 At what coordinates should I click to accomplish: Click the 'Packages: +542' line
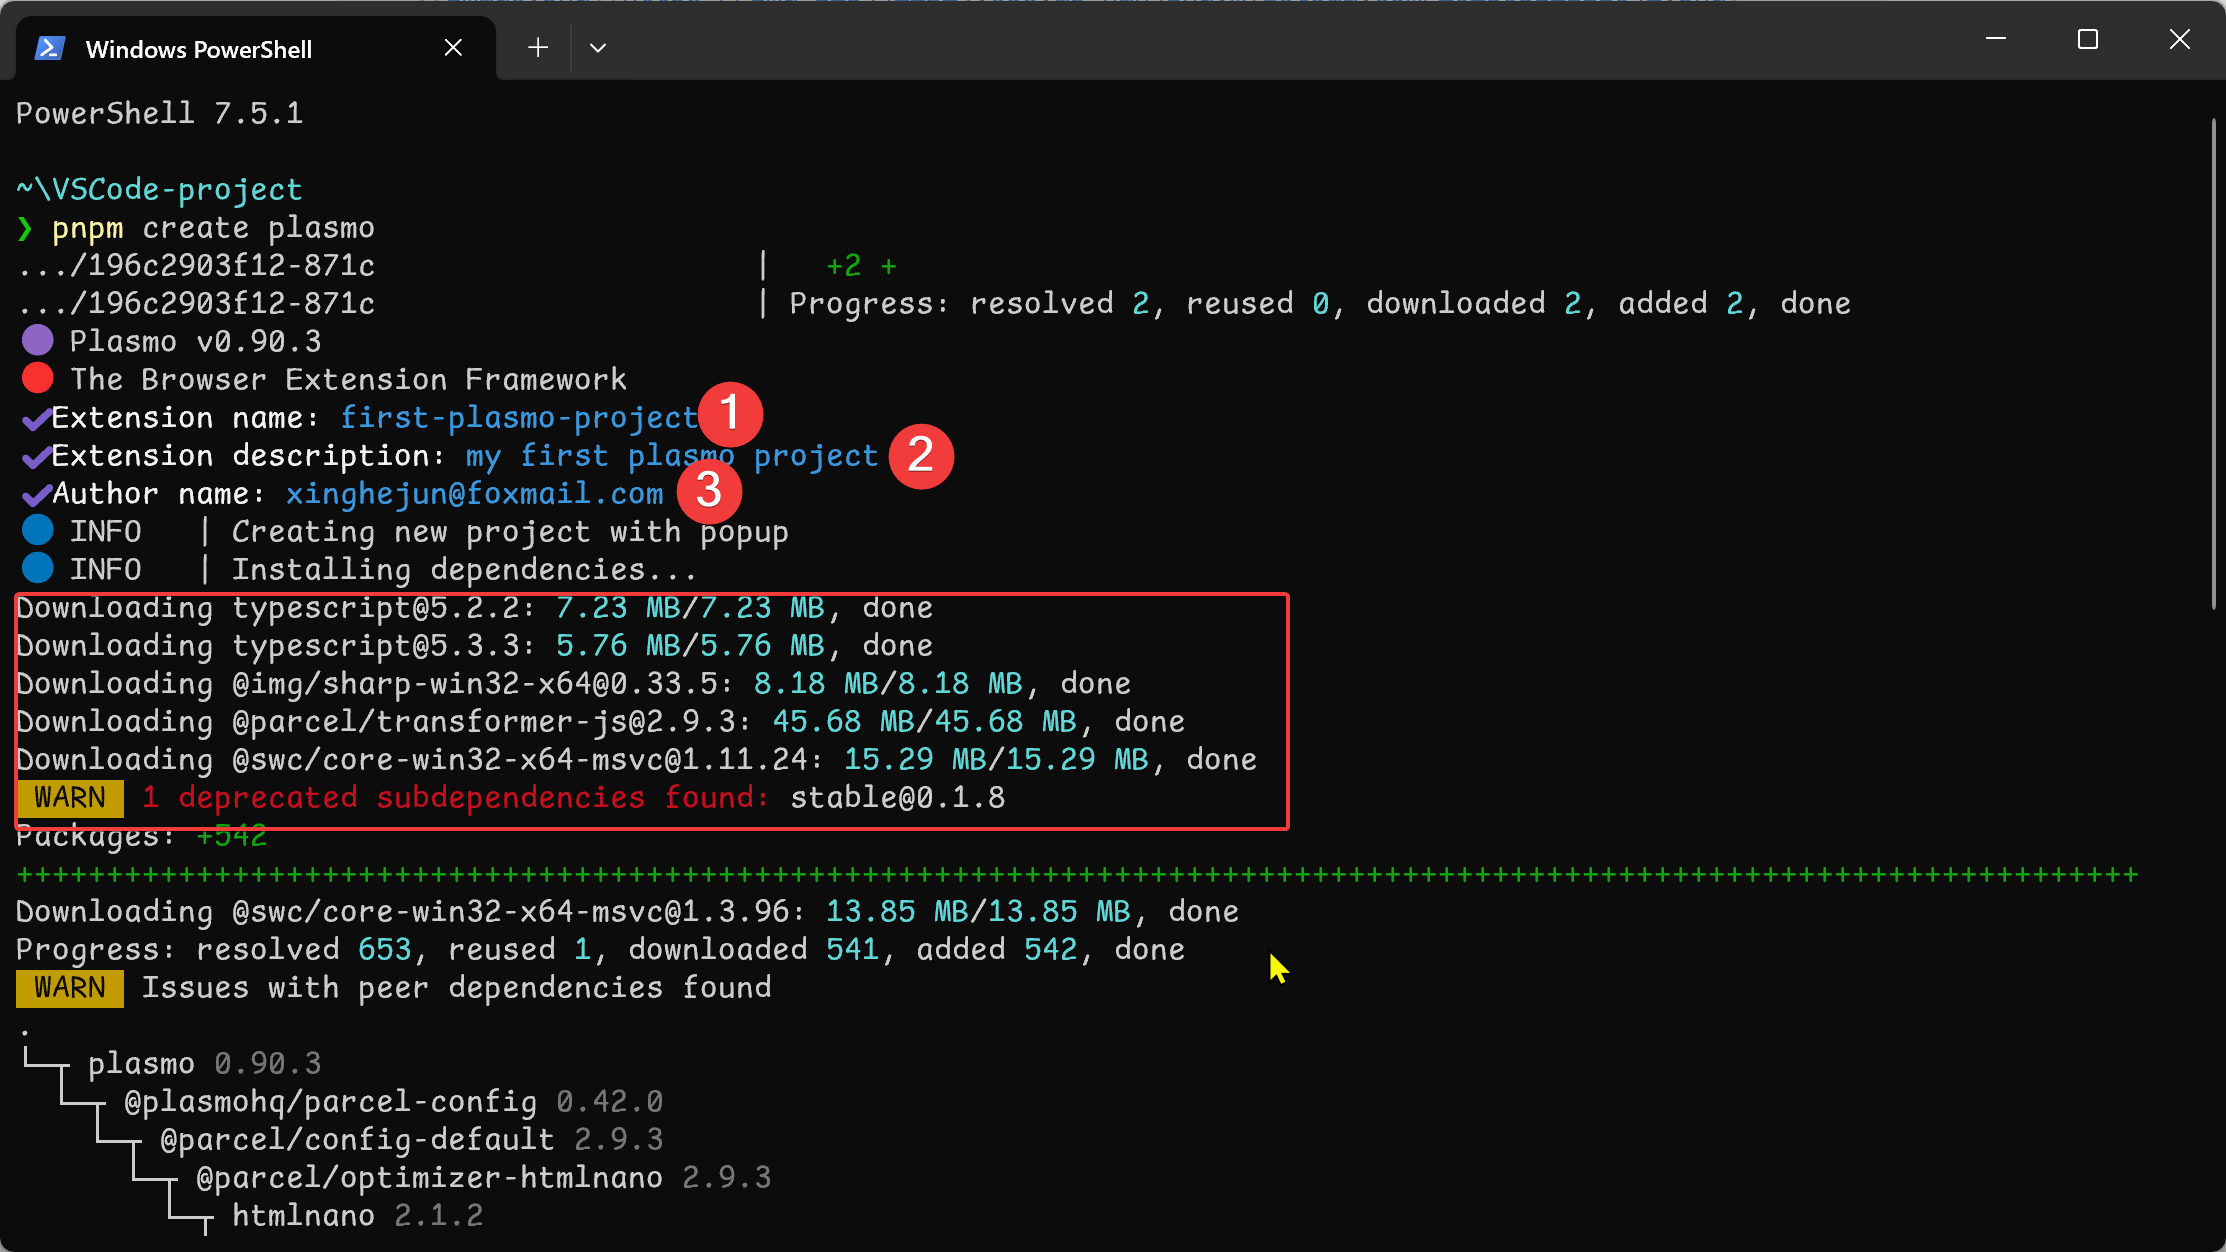click(x=142, y=838)
